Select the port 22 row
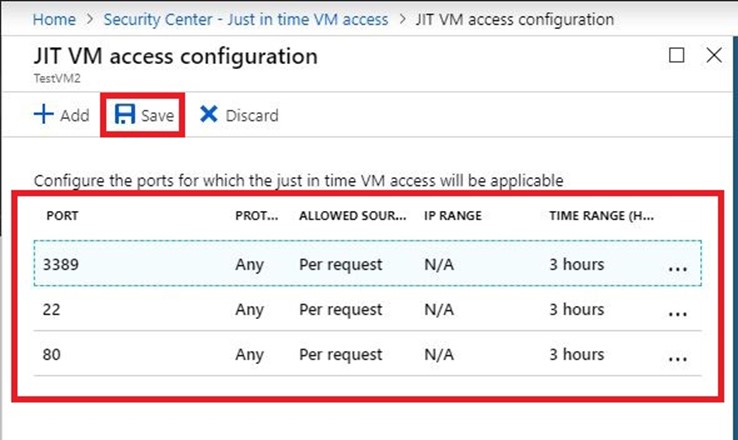Image resolution: width=738 pixels, height=440 pixels. tap(368, 309)
